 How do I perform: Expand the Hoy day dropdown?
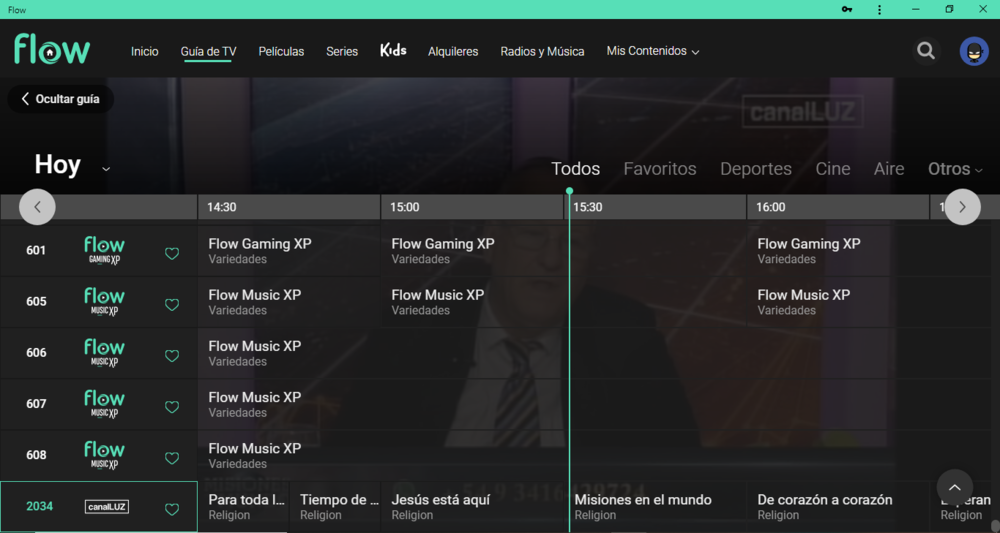(105, 169)
